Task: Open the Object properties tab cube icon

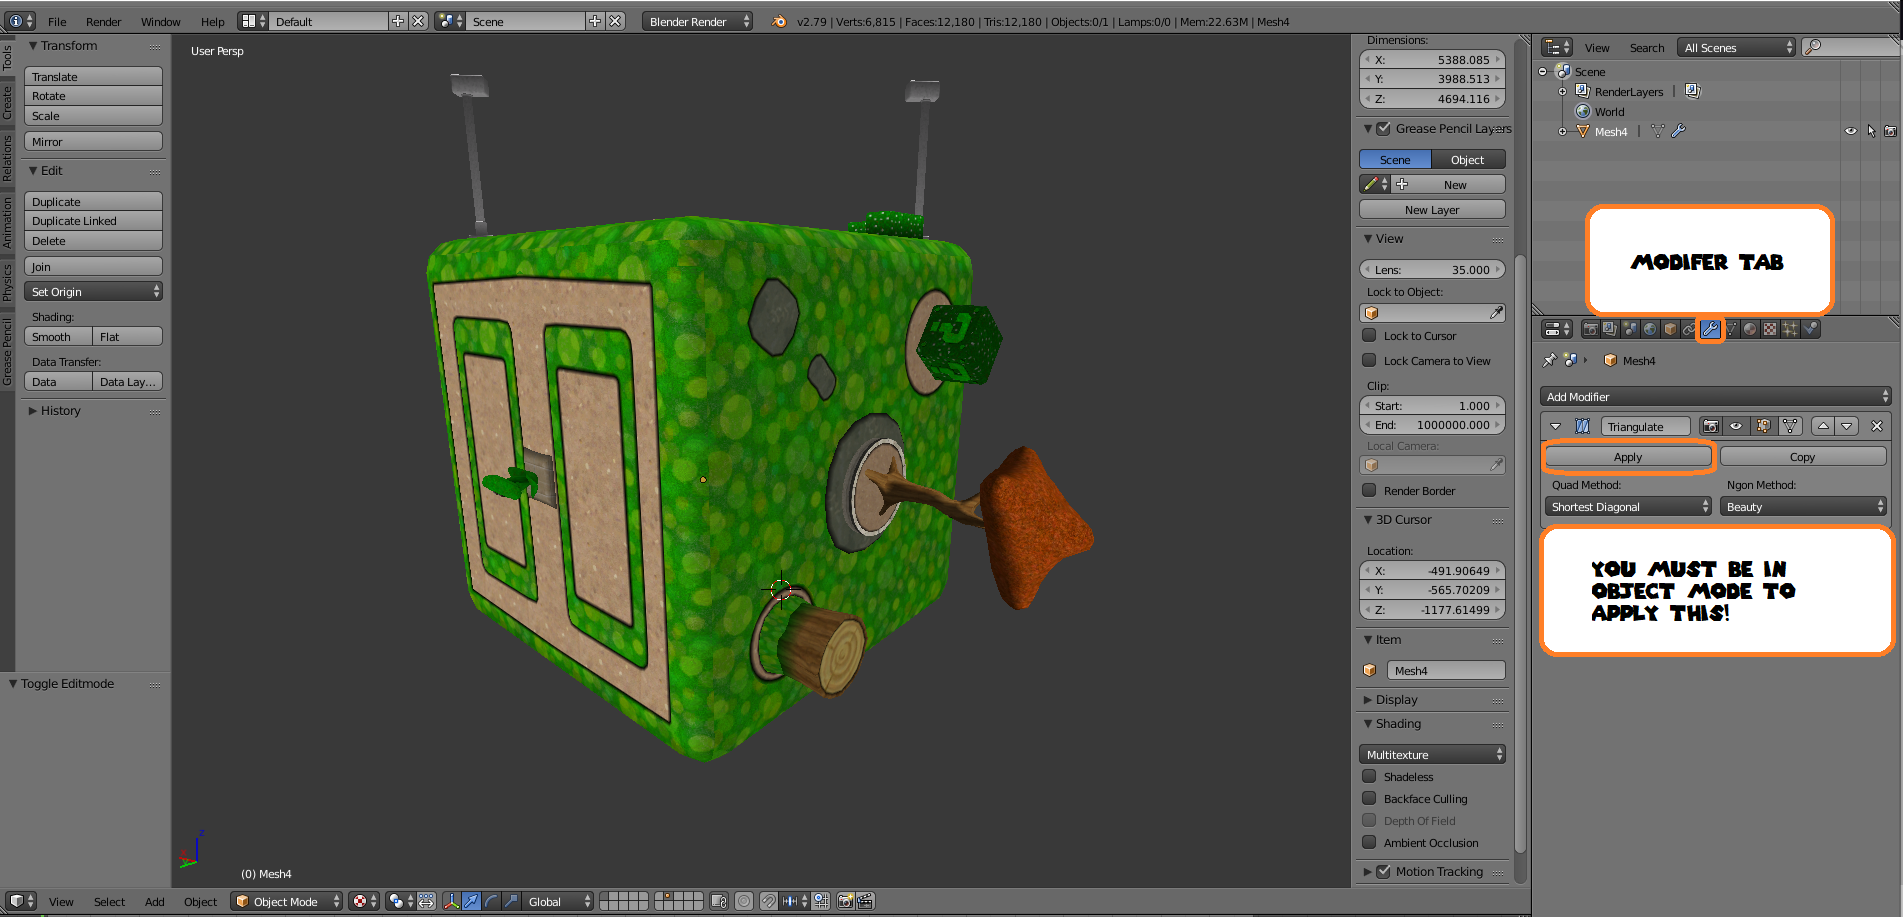Action: (1670, 329)
